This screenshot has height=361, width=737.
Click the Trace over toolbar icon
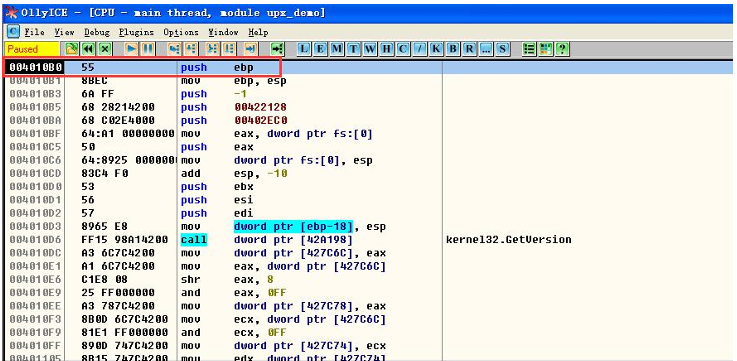(x=229, y=49)
